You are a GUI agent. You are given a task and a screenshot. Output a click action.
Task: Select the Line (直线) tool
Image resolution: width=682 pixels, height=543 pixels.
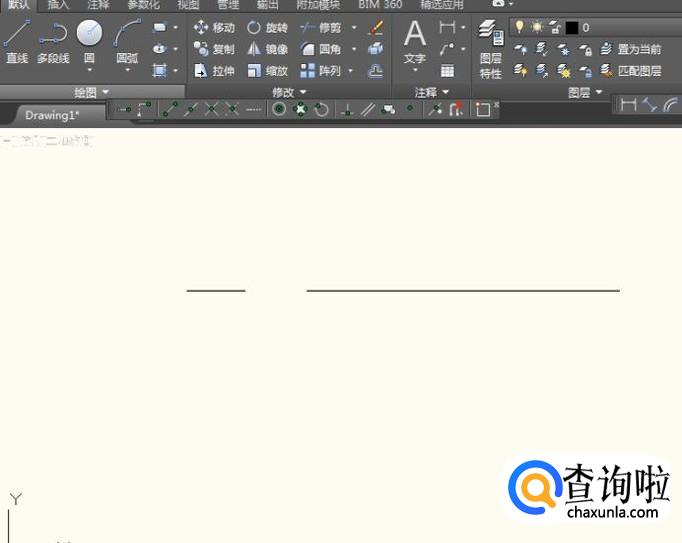(x=17, y=42)
